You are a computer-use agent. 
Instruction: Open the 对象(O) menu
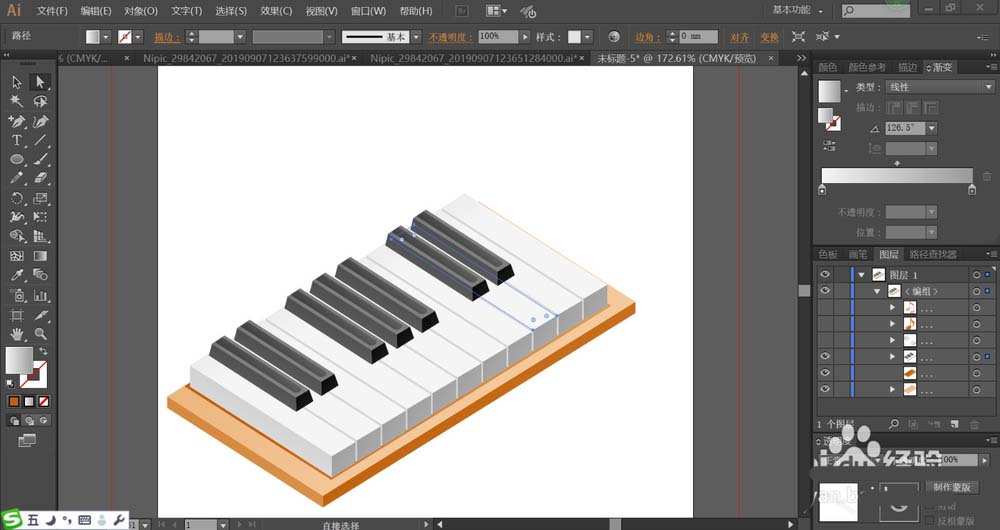pos(141,11)
